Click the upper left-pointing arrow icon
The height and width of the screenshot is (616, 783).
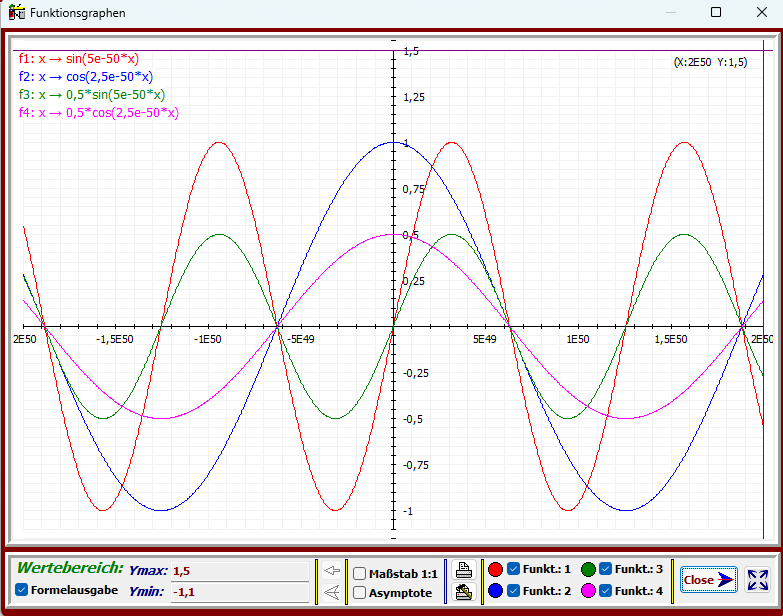pos(333,570)
